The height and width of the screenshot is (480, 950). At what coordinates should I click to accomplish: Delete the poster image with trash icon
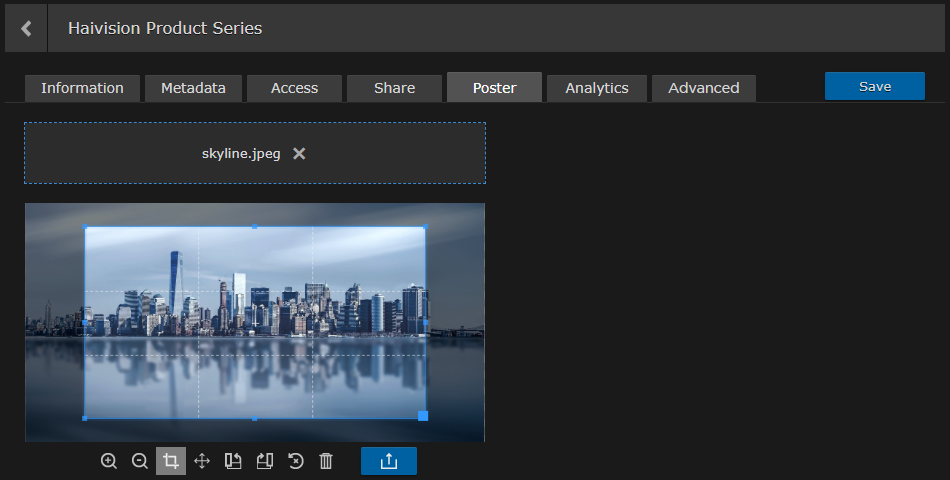pos(326,461)
